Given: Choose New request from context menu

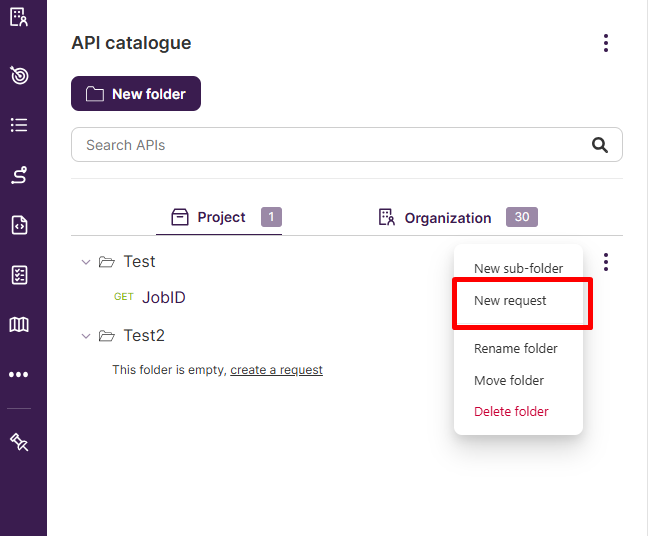Looking at the screenshot, I should point(510,301).
